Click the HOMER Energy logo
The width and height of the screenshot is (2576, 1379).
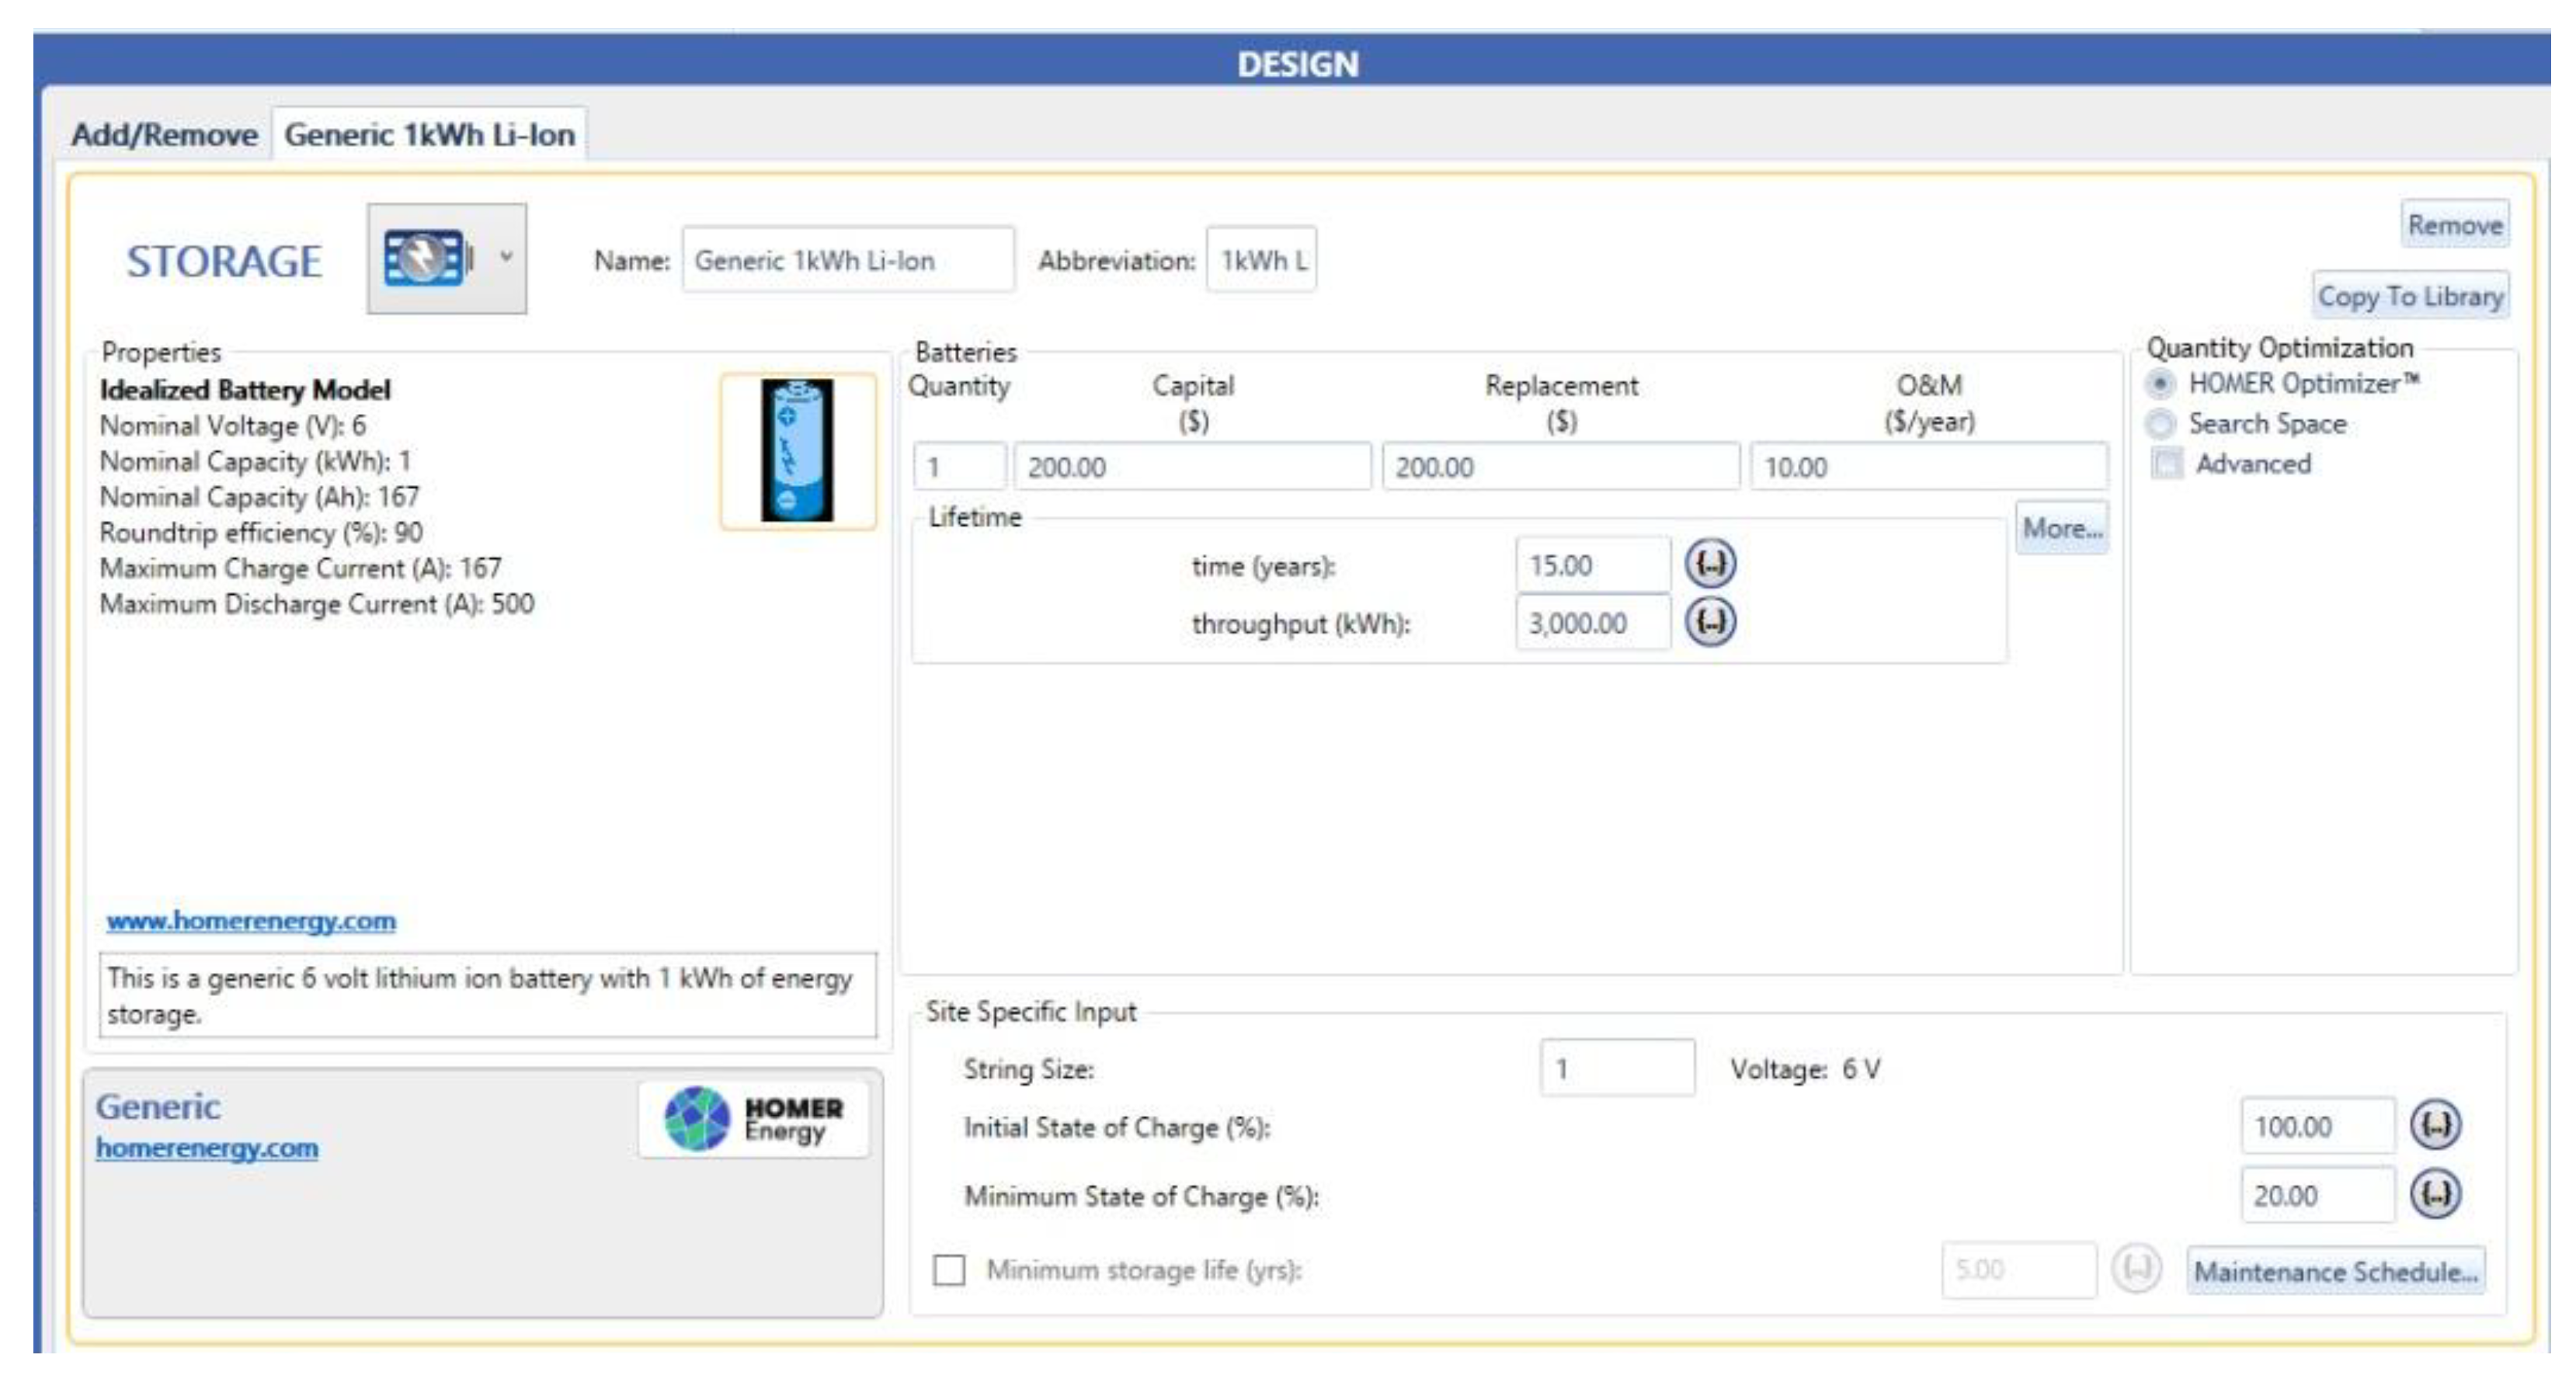tap(753, 1118)
